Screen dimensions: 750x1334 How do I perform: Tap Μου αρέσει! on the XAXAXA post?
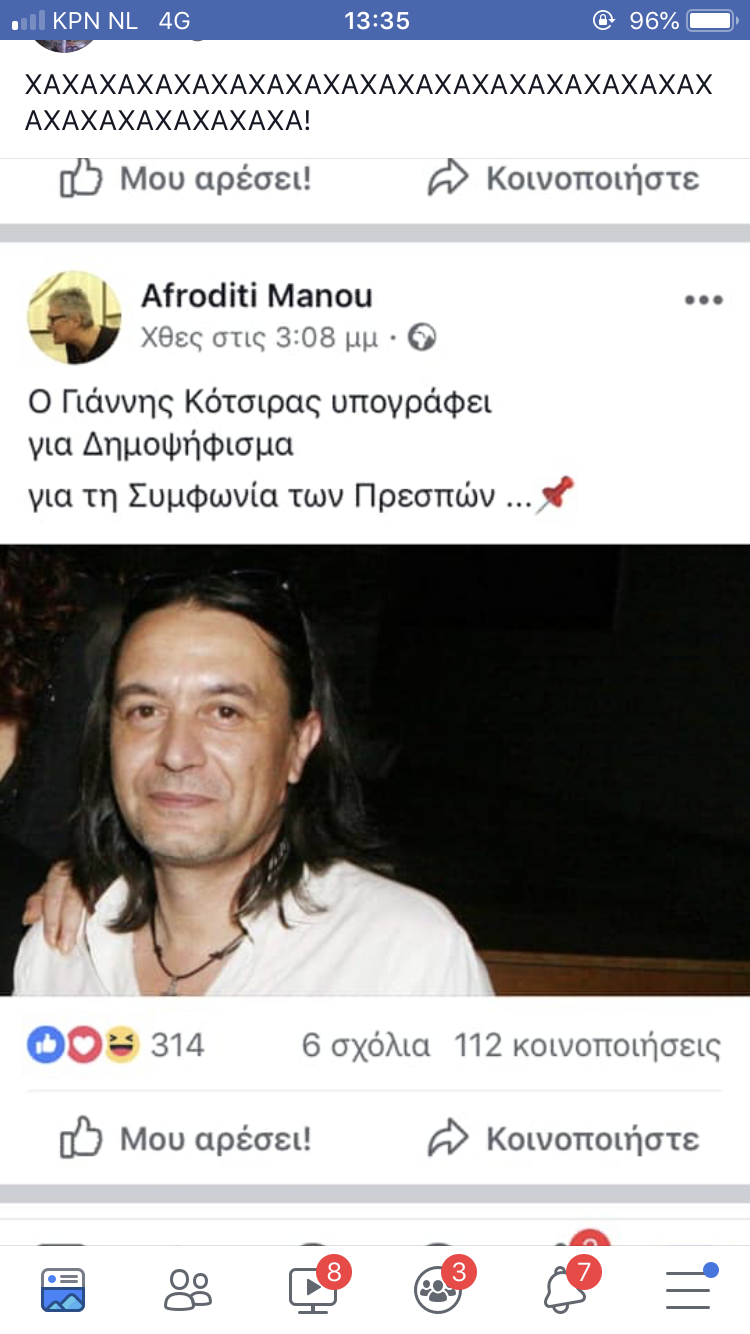pos(185,179)
